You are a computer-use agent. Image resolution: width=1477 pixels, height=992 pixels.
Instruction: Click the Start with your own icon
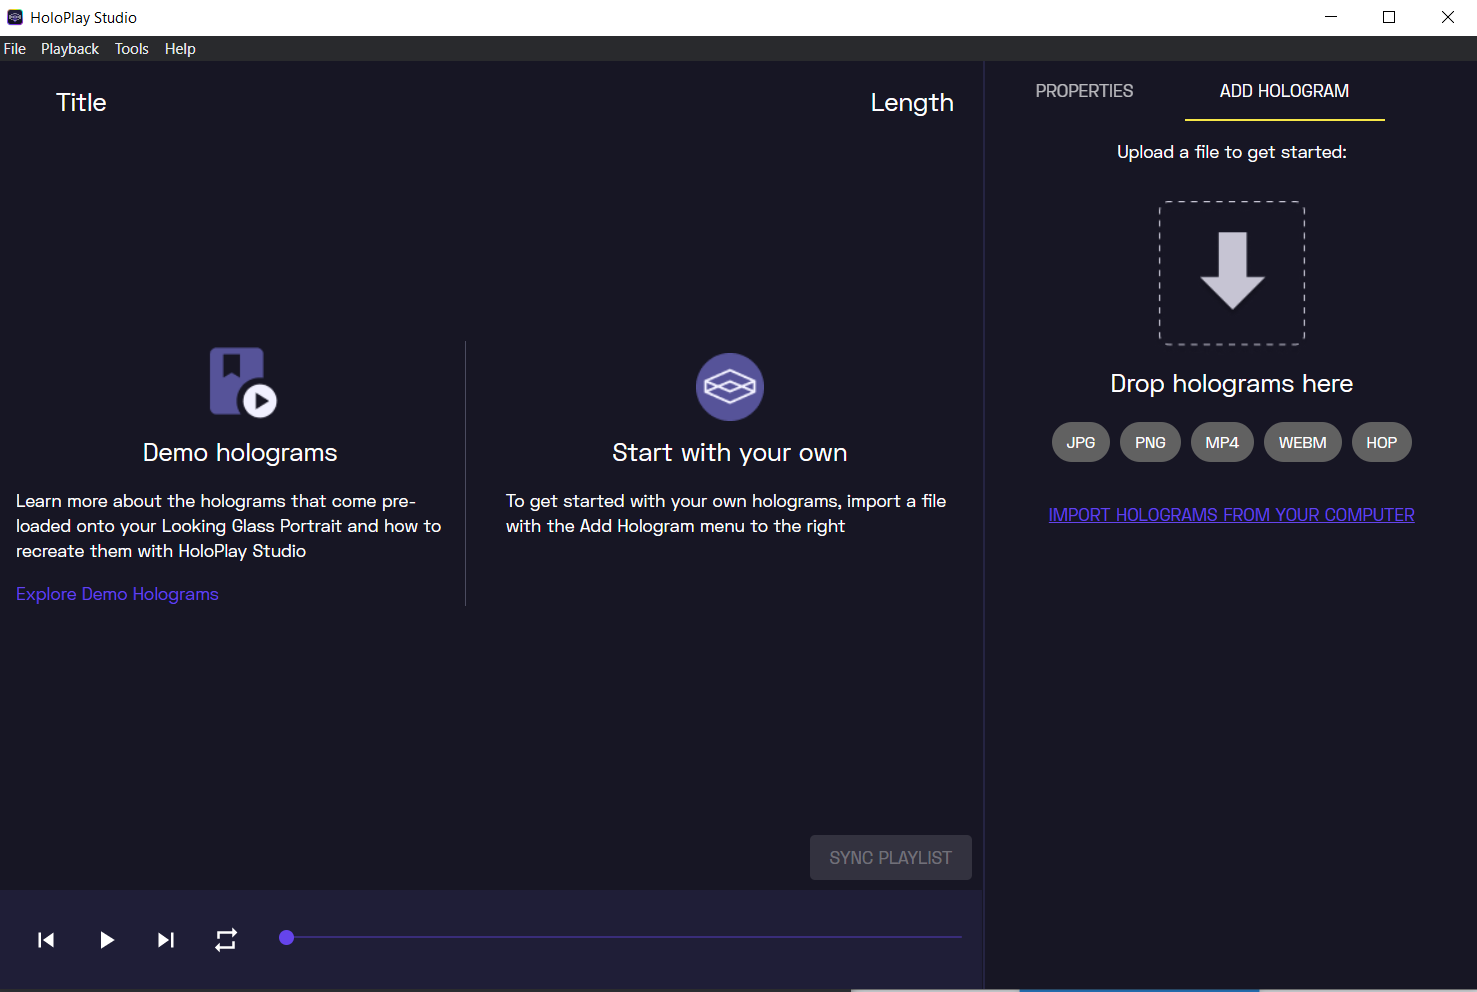point(730,387)
